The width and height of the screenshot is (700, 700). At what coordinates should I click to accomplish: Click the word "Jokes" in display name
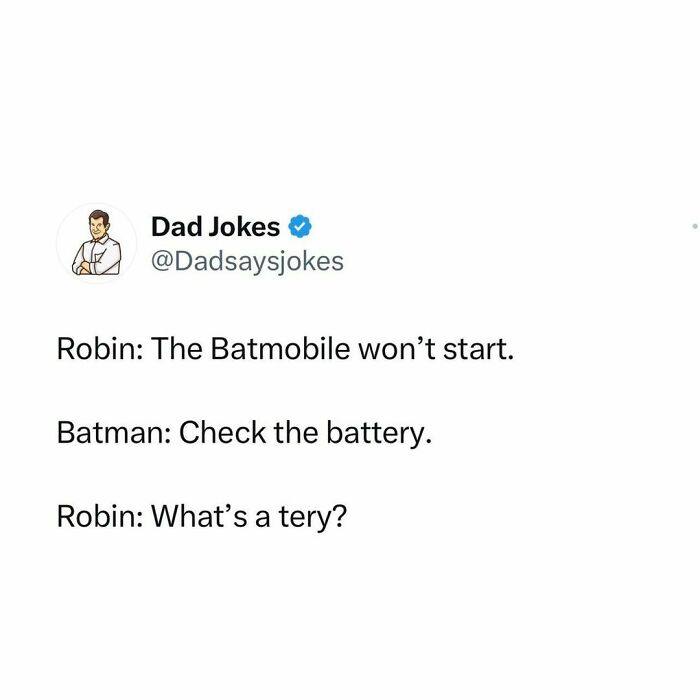click(x=246, y=227)
